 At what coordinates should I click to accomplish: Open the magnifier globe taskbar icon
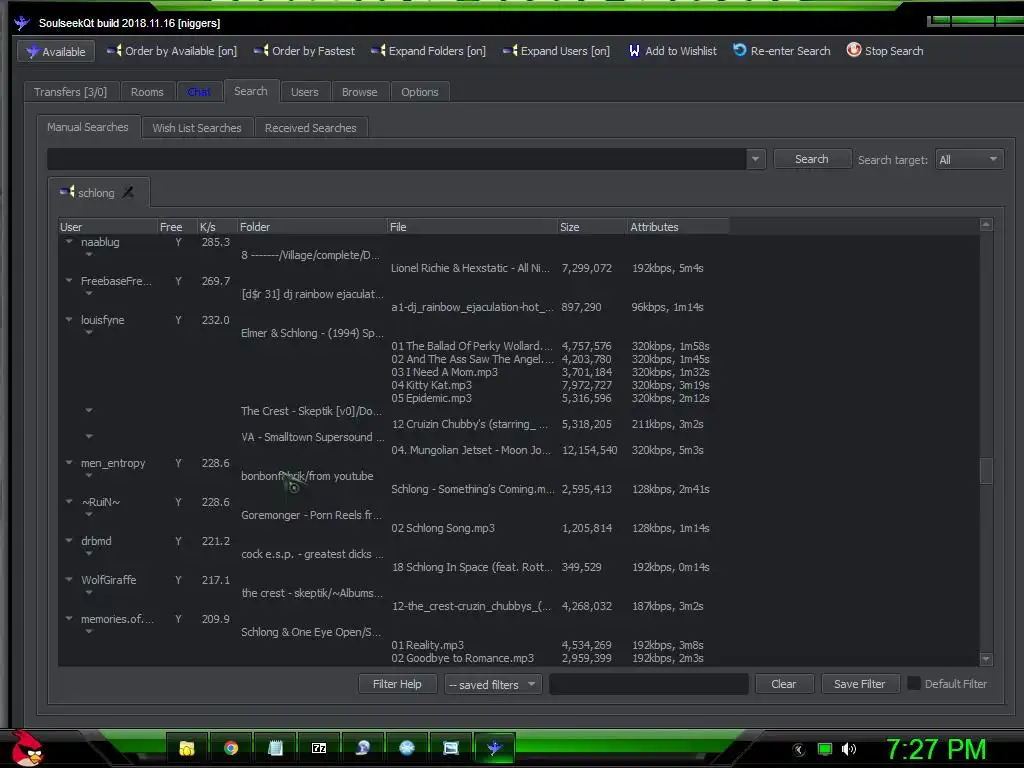click(362, 748)
